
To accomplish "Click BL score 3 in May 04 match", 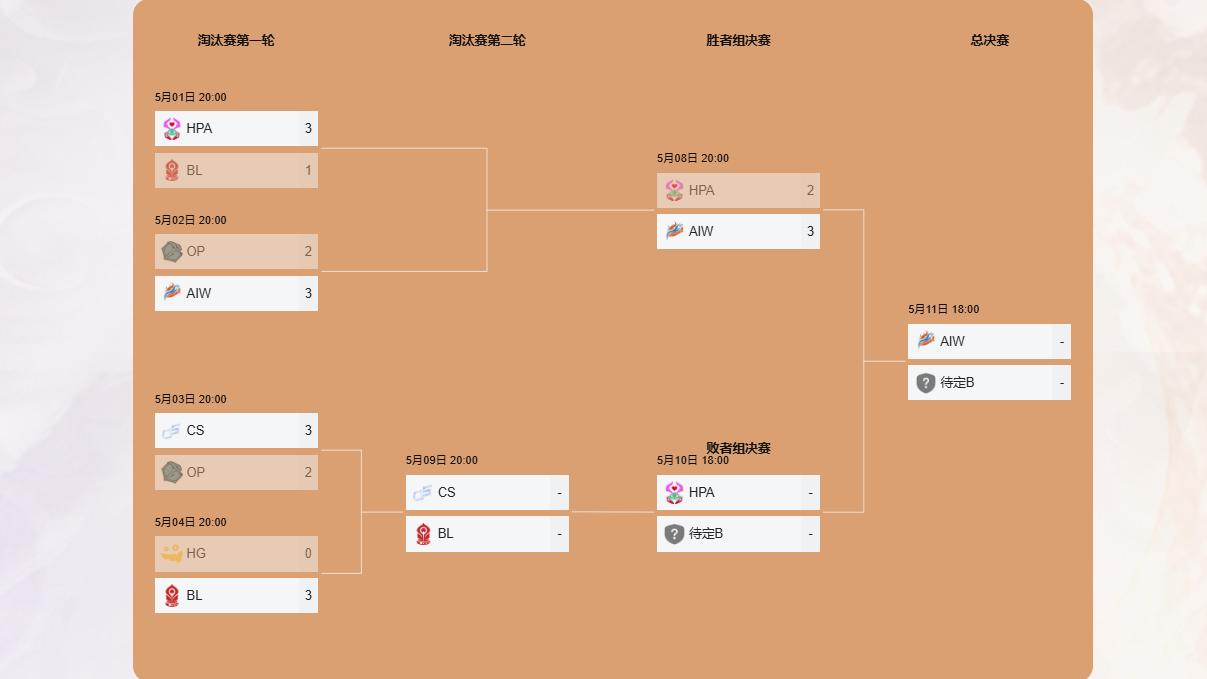I will (308, 595).
